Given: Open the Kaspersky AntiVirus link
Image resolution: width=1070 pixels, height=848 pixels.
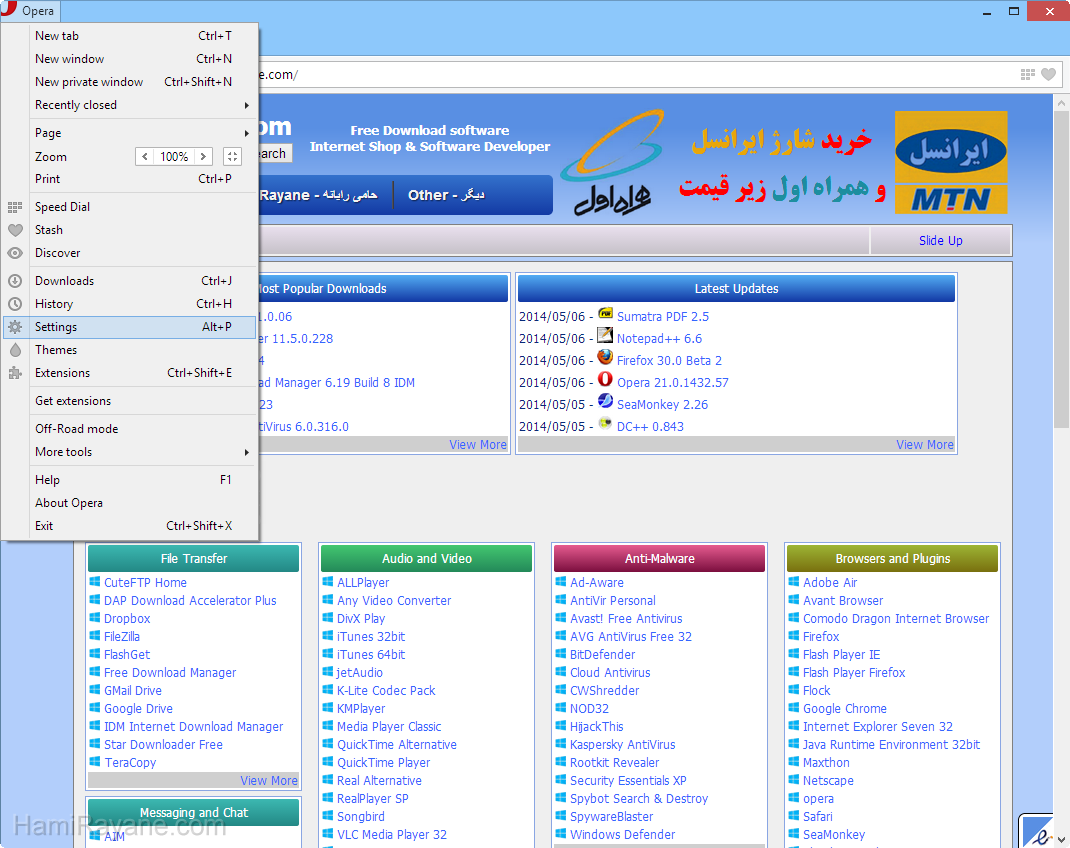Looking at the screenshot, I should (x=622, y=745).
